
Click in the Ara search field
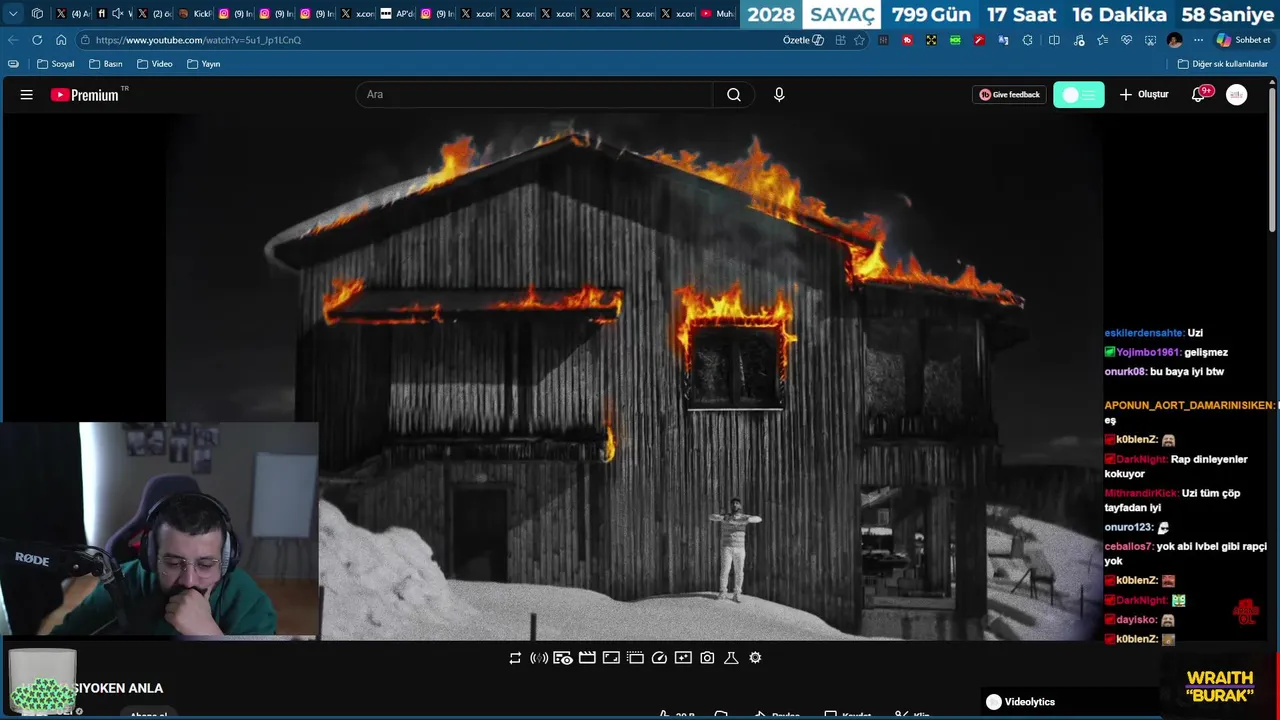(534, 95)
